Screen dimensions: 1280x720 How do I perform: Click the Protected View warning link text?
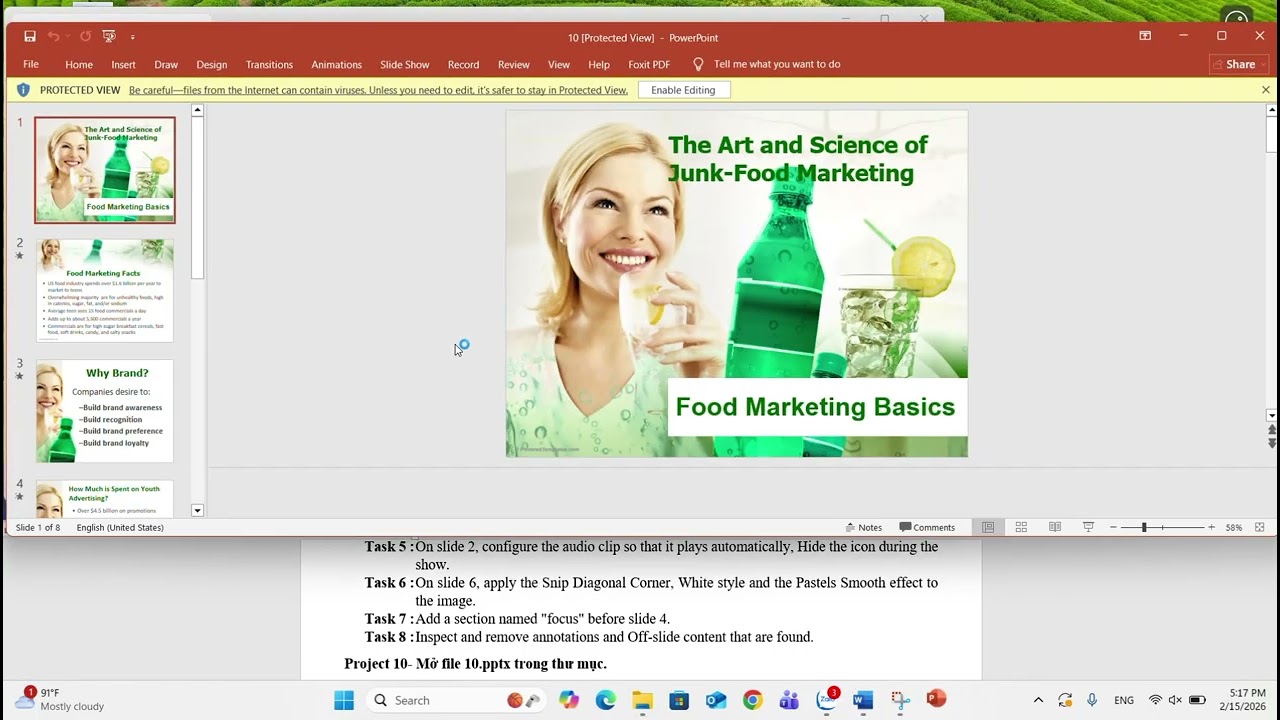point(378,90)
